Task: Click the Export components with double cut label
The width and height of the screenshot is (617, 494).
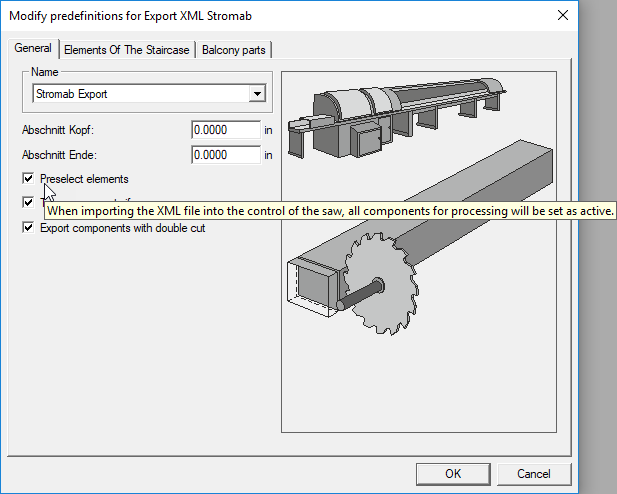Action: [122, 228]
